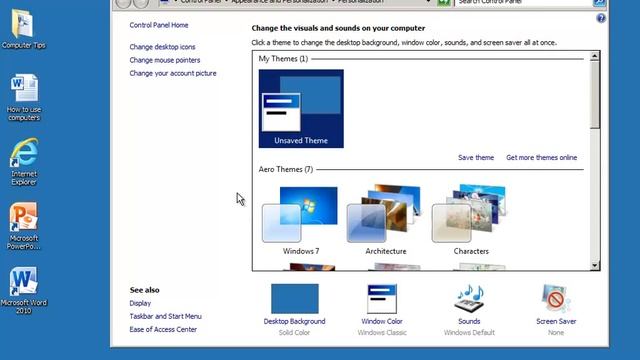Image resolution: width=640 pixels, height=360 pixels.
Task: Open the How to use computers document icon
Action: (24, 97)
